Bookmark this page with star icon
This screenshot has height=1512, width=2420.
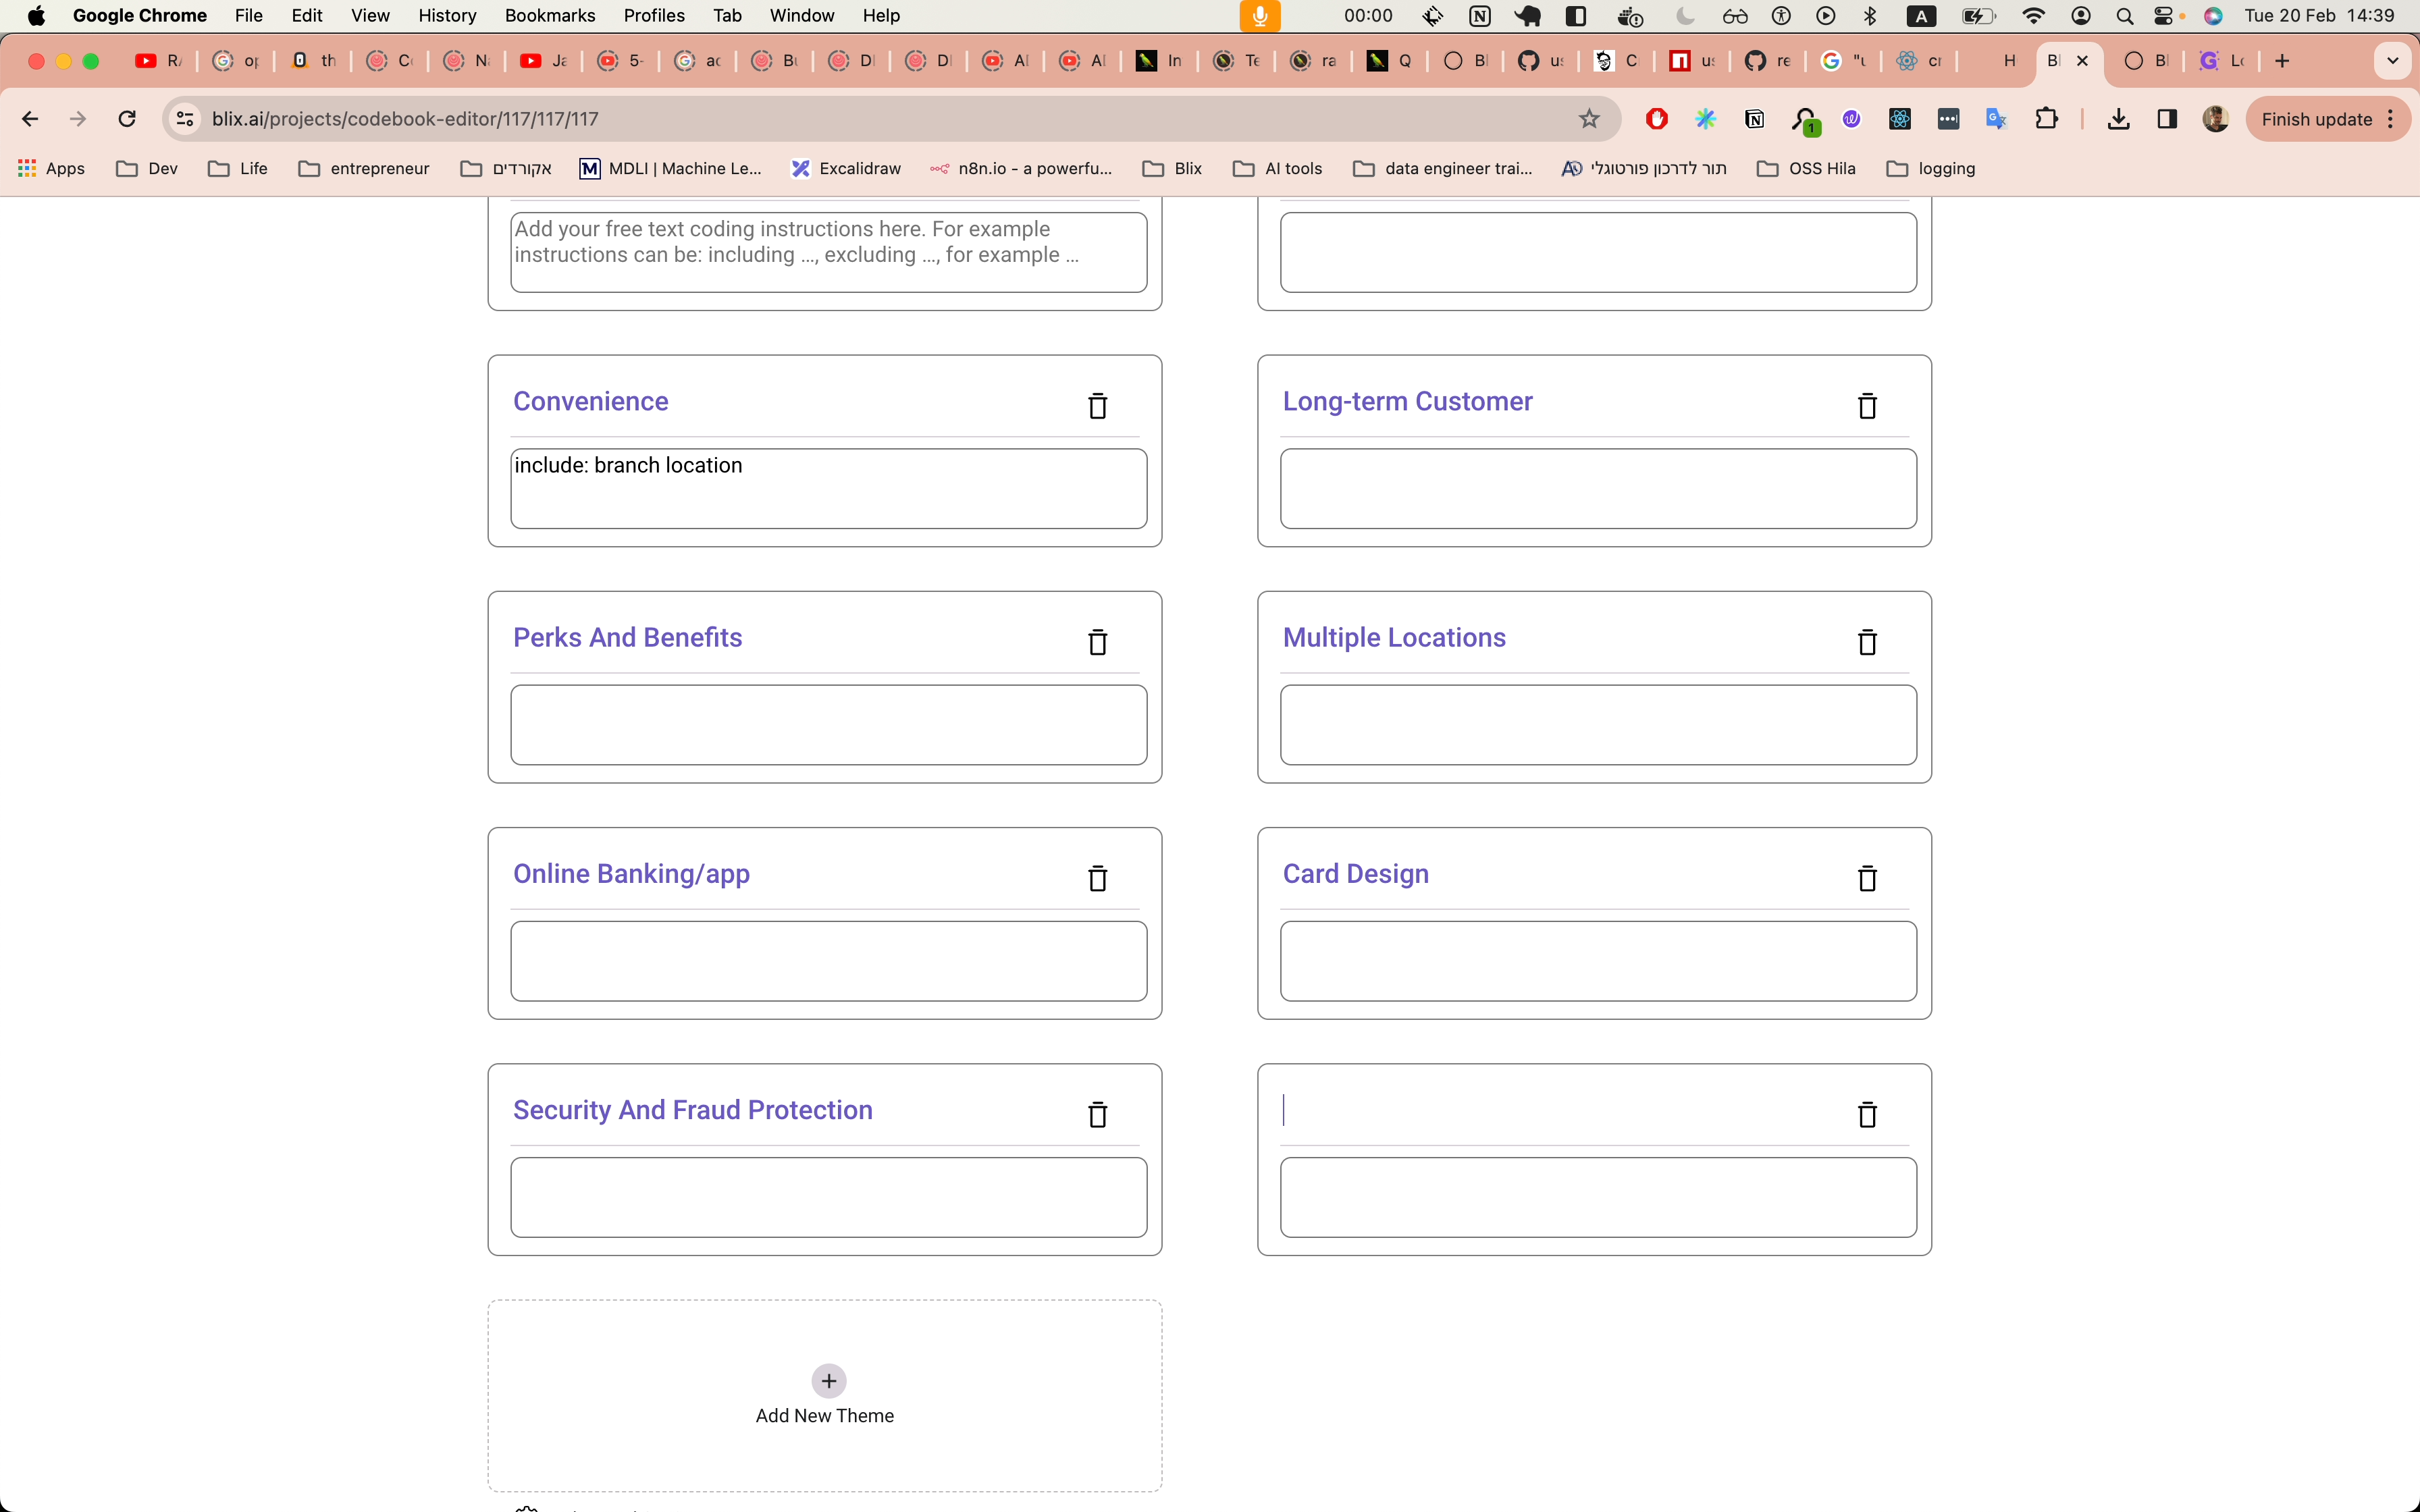point(1589,119)
